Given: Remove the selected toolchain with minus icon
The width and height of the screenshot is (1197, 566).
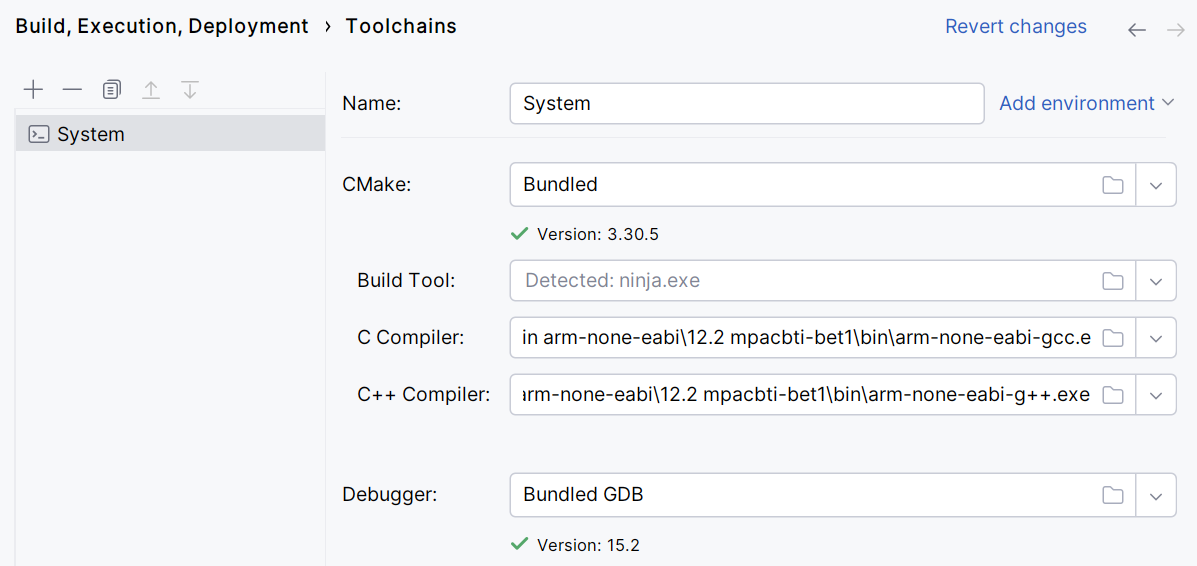Looking at the screenshot, I should 72,90.
